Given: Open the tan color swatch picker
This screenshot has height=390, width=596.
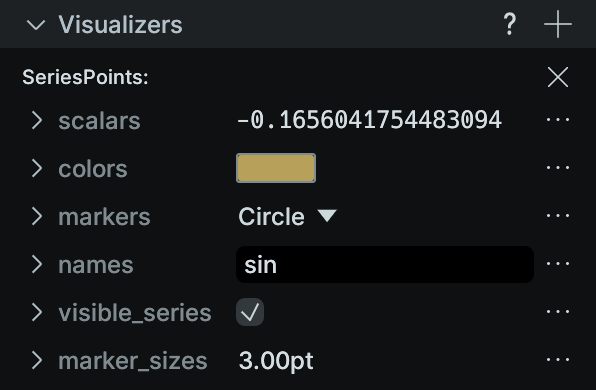Looking at the screenshot, I should tap(276, 168).
